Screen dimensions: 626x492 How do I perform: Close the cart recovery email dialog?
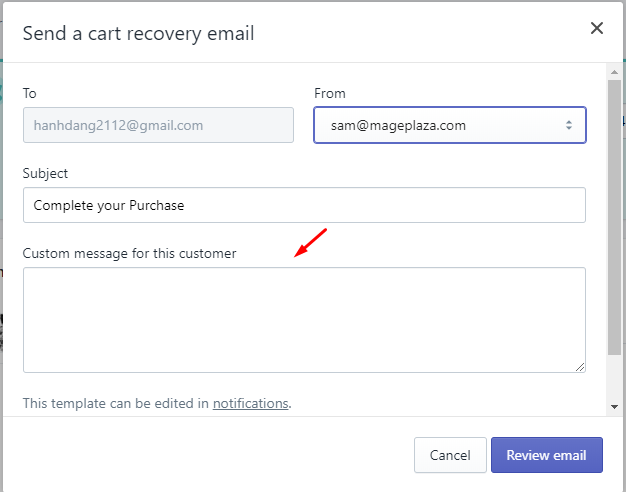point(596,28)
